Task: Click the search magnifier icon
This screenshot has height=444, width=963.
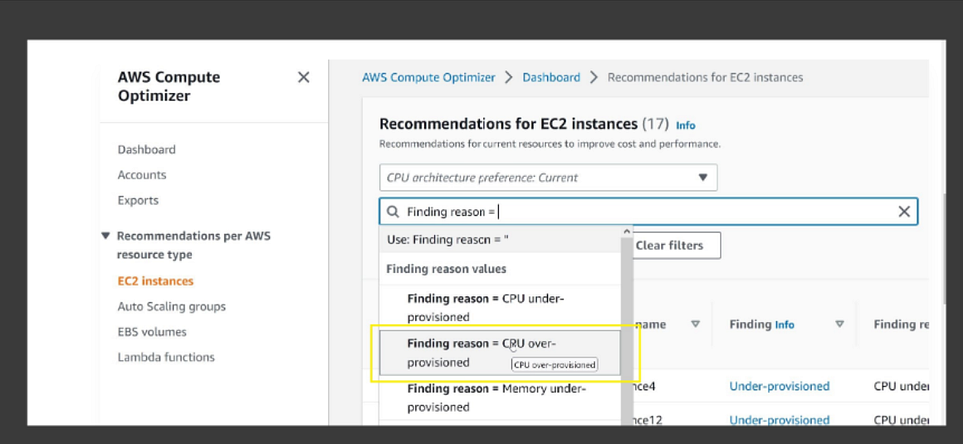Action: click(393, 212)
